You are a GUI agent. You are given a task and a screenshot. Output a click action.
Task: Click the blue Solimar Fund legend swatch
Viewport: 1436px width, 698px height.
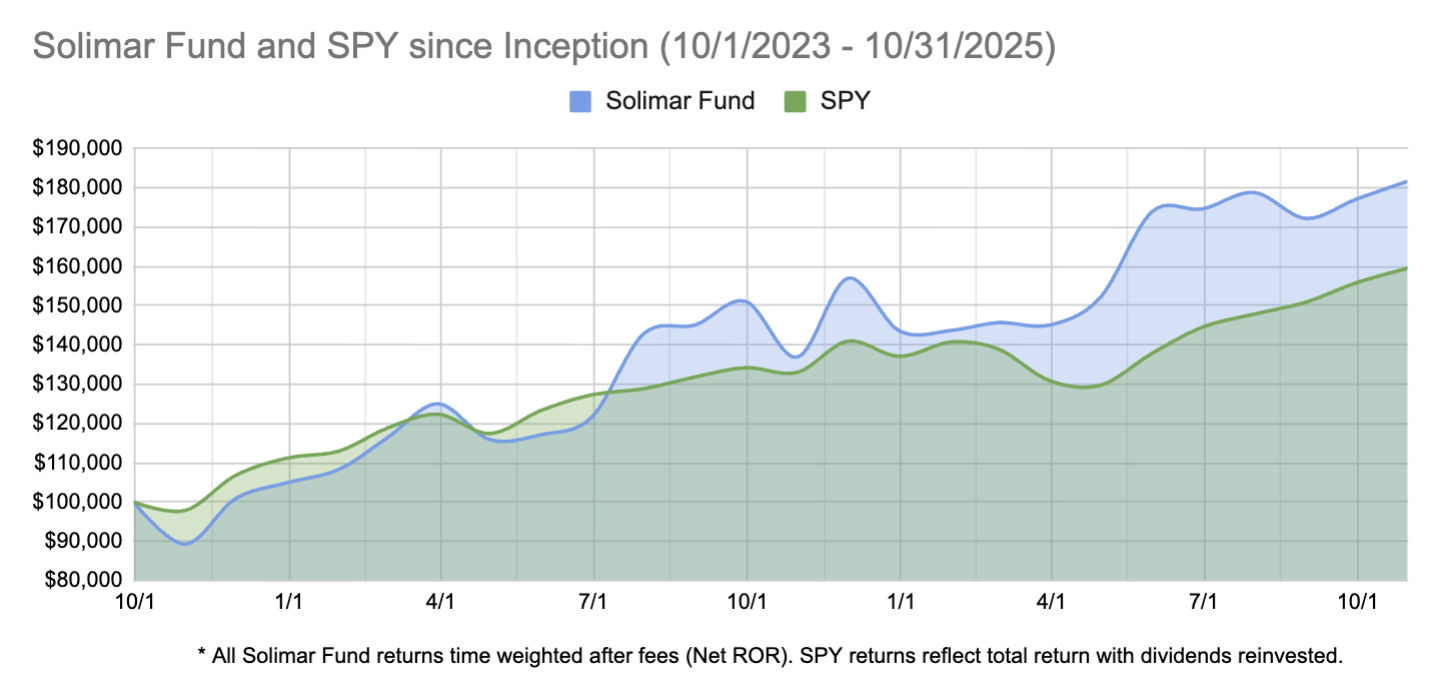tap(581, 101)
